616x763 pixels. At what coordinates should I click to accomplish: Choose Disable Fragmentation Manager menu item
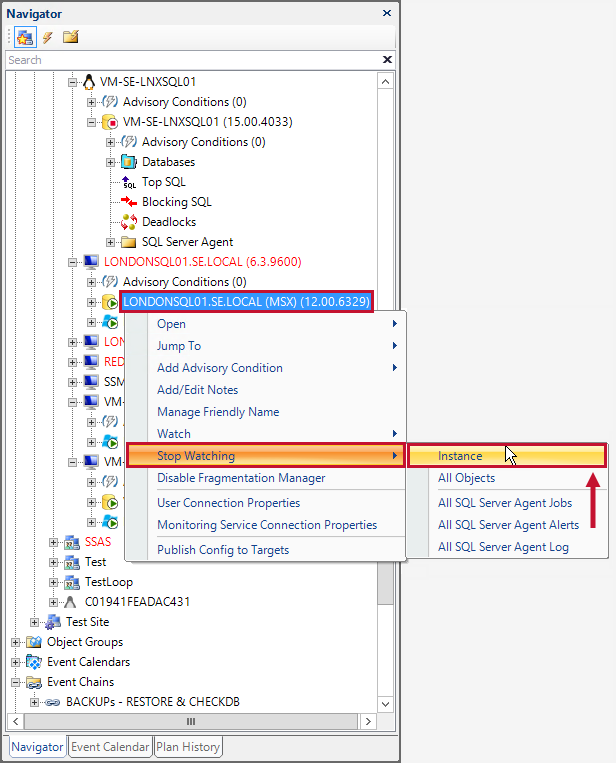pyautogui.click(x=241, y=478)
